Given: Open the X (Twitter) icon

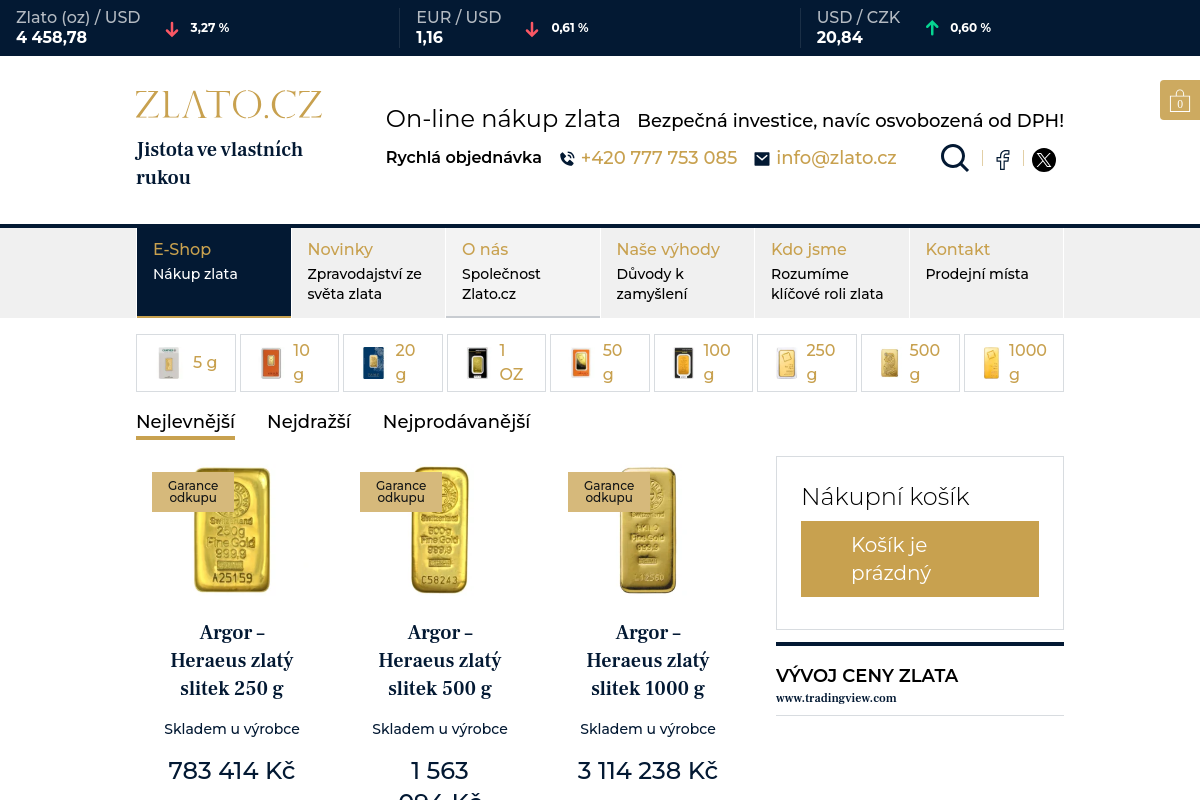Looking at the screenshot, I should [1044, 160].
